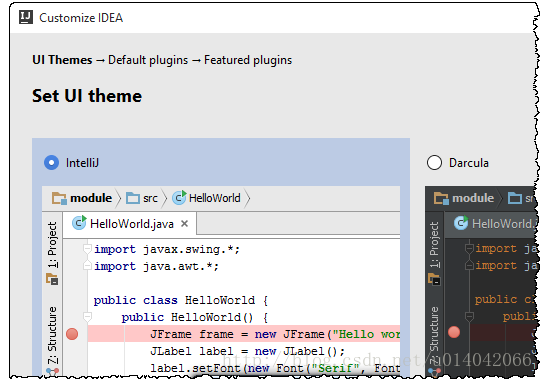Screen dimensions: 543x380
Task: Click the UI Themes breadcrumb step
Action: 62,60
